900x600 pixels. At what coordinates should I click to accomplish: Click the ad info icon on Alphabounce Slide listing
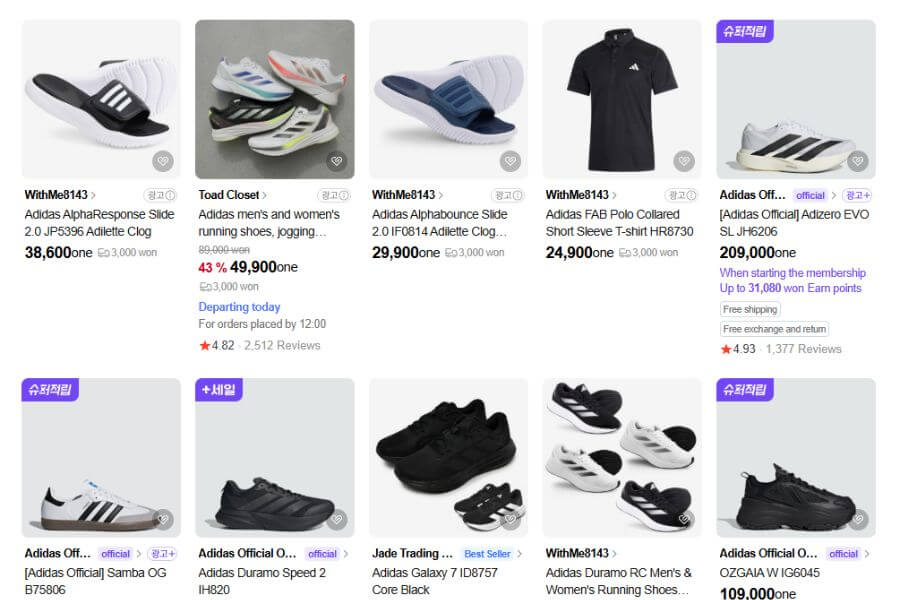tap(506, 195)
